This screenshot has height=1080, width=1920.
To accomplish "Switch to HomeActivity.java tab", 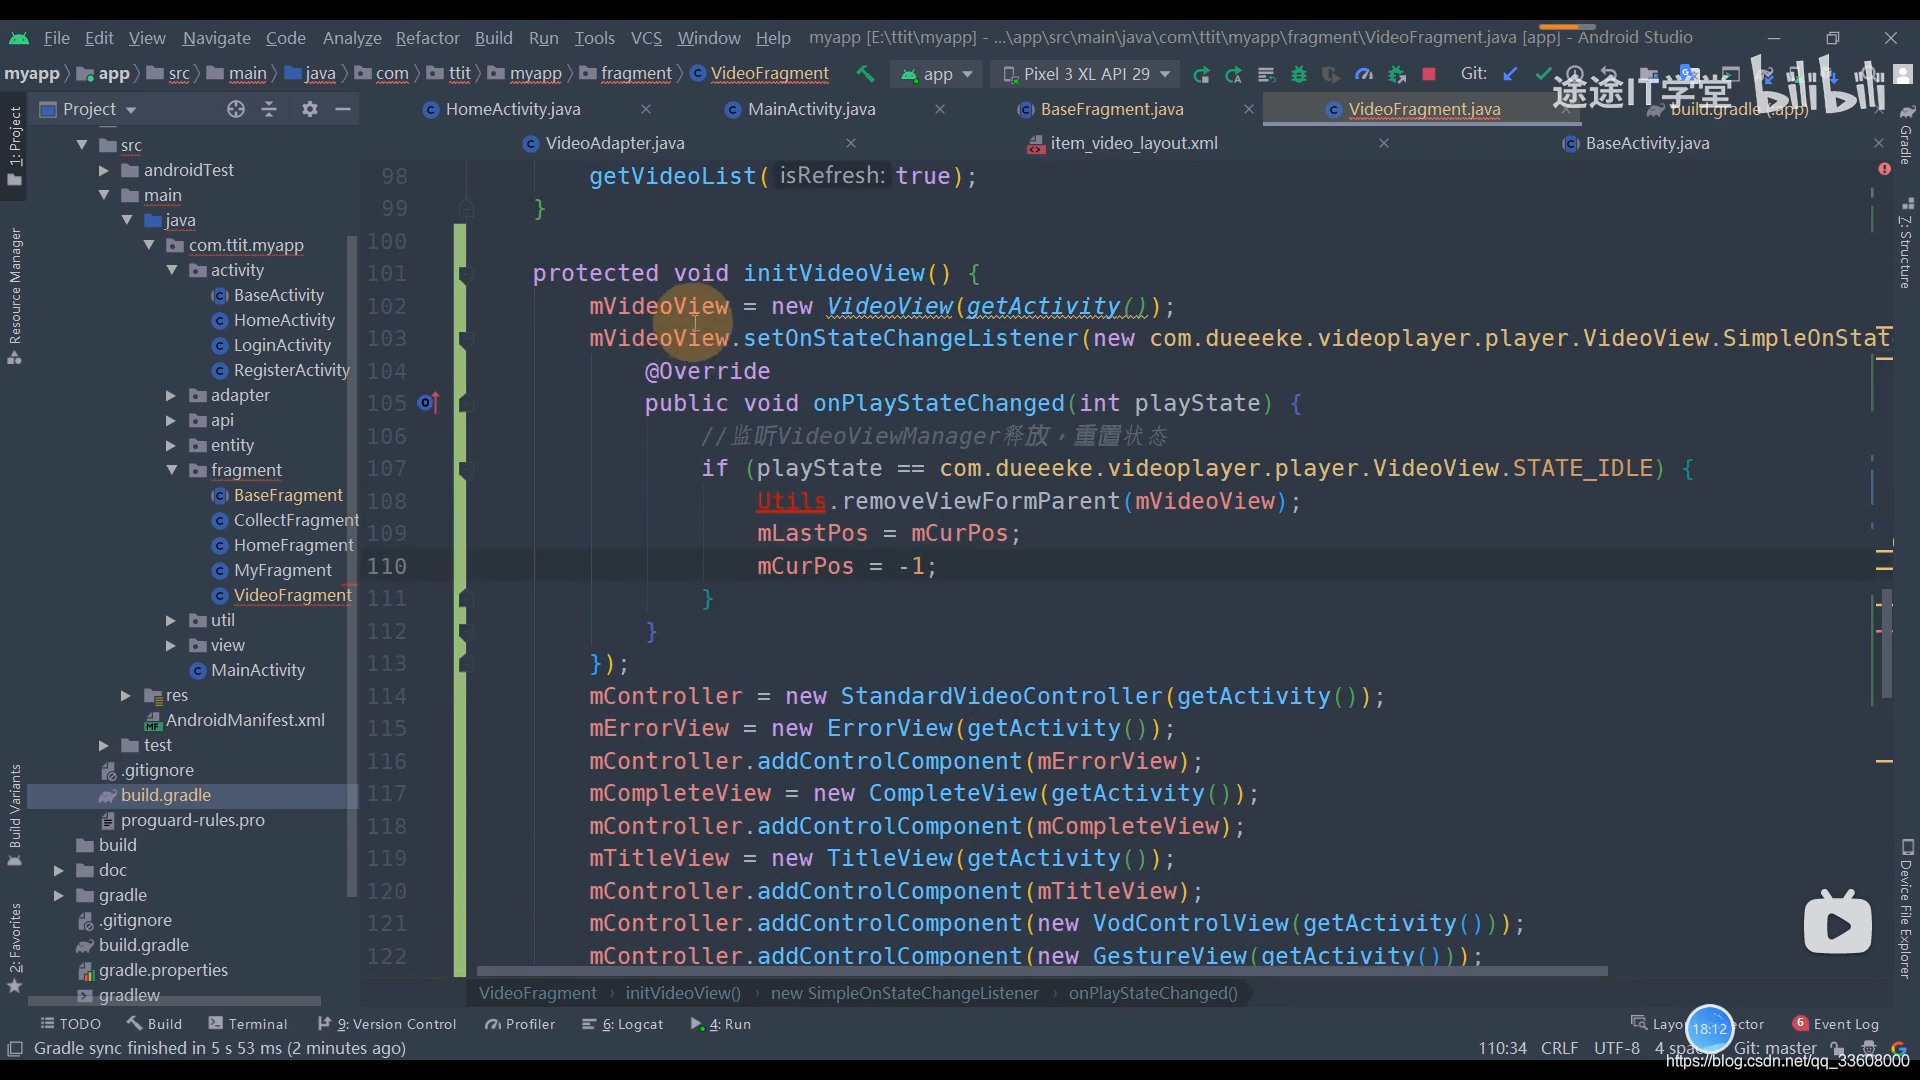I will (512, 109).
